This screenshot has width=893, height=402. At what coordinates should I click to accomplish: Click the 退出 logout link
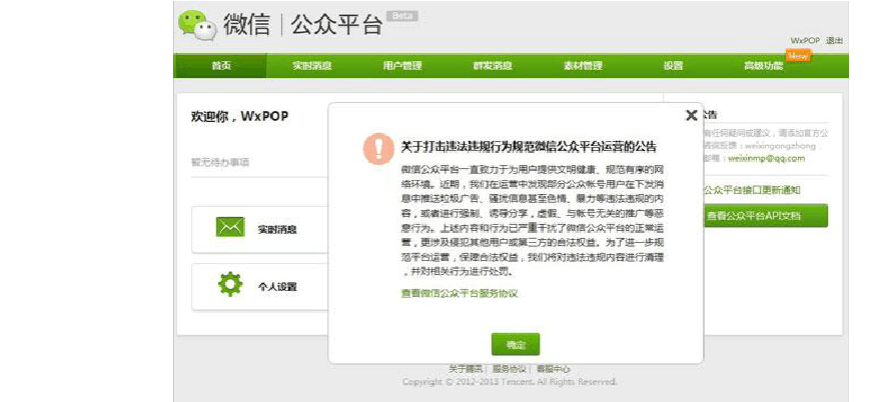[x=834, y=41]
